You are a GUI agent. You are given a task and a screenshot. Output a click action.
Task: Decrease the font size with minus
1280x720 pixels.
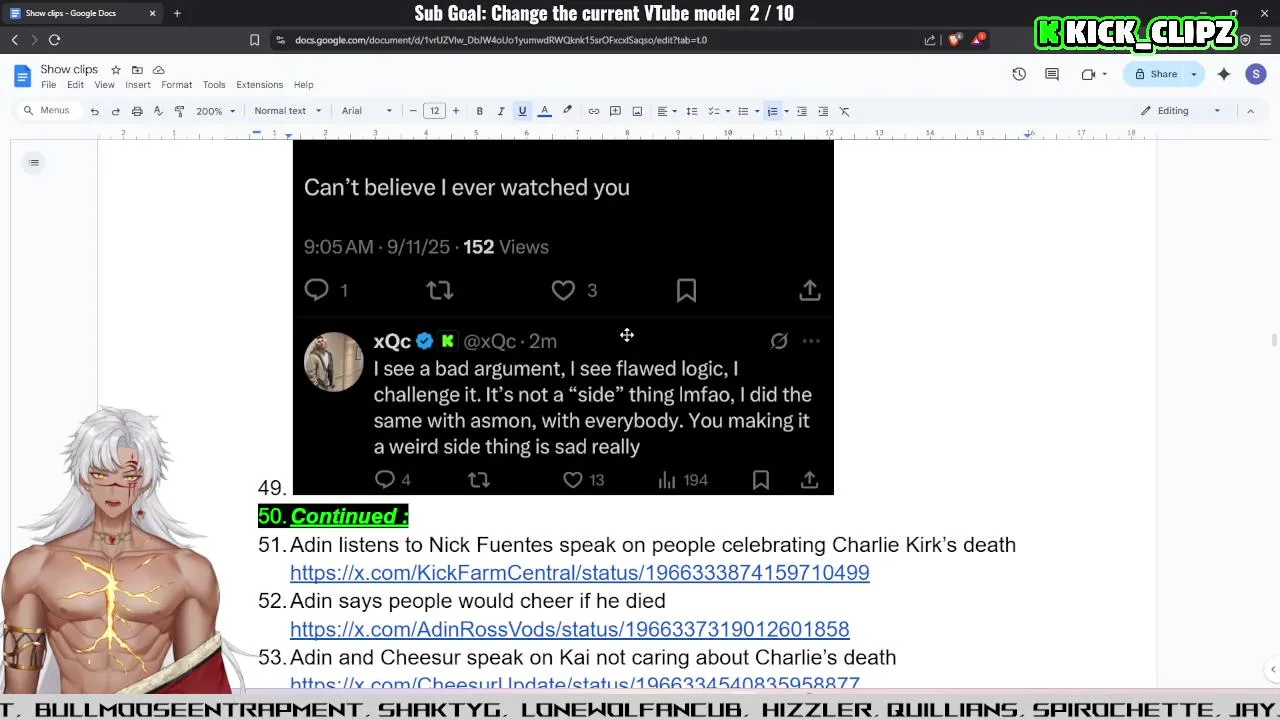tap(413, 111)
